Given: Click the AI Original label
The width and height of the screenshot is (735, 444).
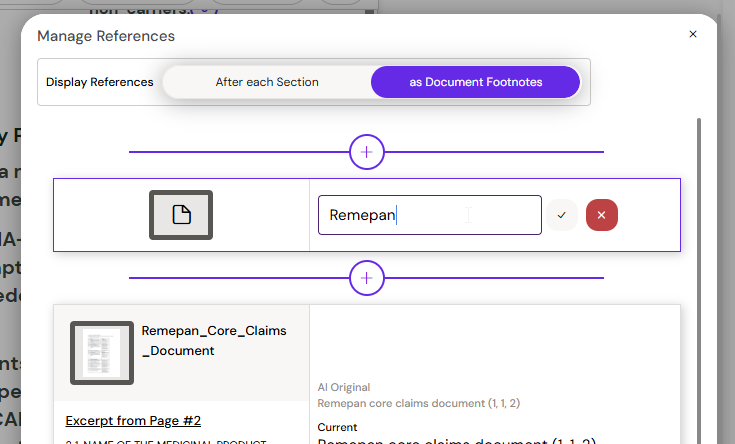Looking at the screenshot, I should [x=344, y=387].
